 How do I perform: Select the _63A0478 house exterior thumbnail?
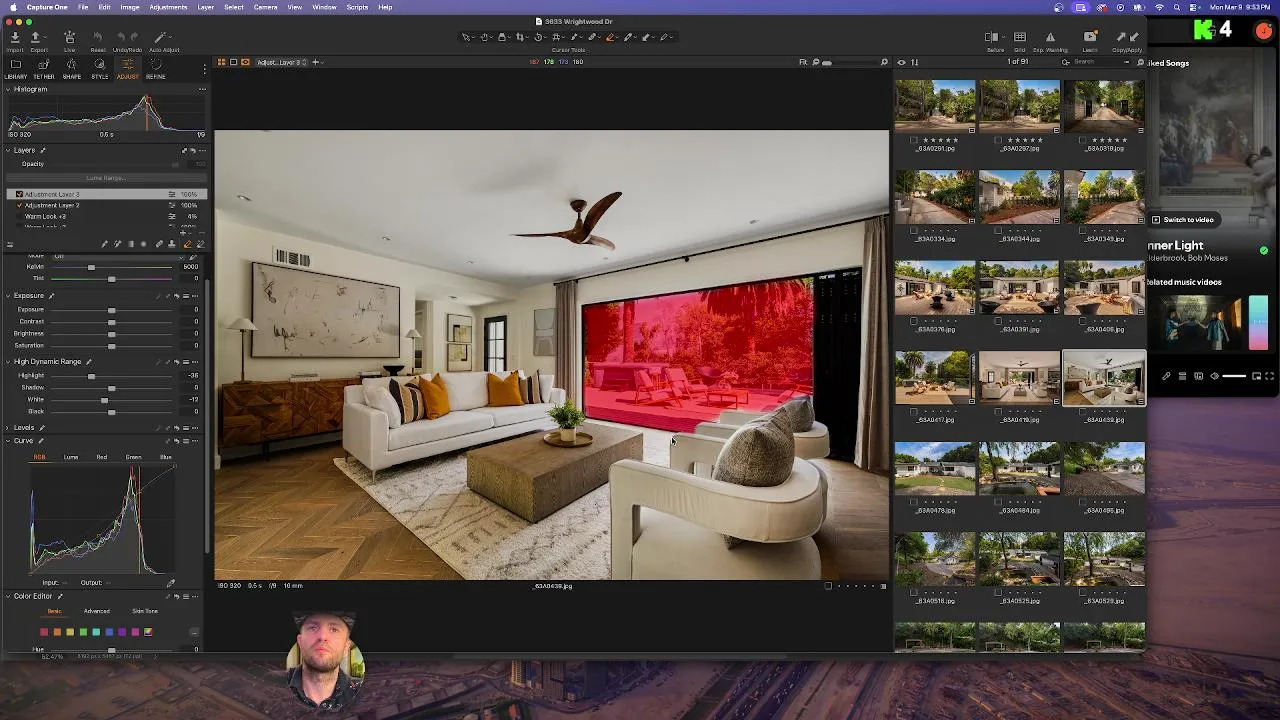click(934, 468)
